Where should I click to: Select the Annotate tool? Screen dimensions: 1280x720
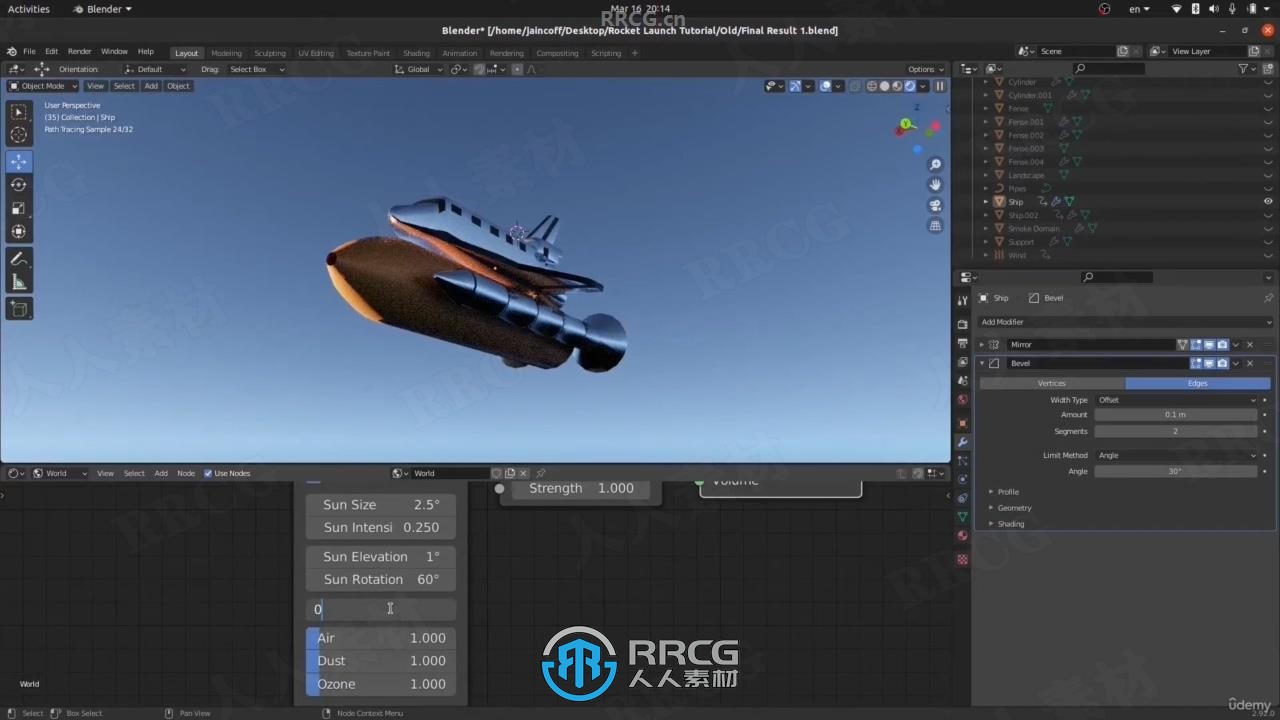[19, 258]
